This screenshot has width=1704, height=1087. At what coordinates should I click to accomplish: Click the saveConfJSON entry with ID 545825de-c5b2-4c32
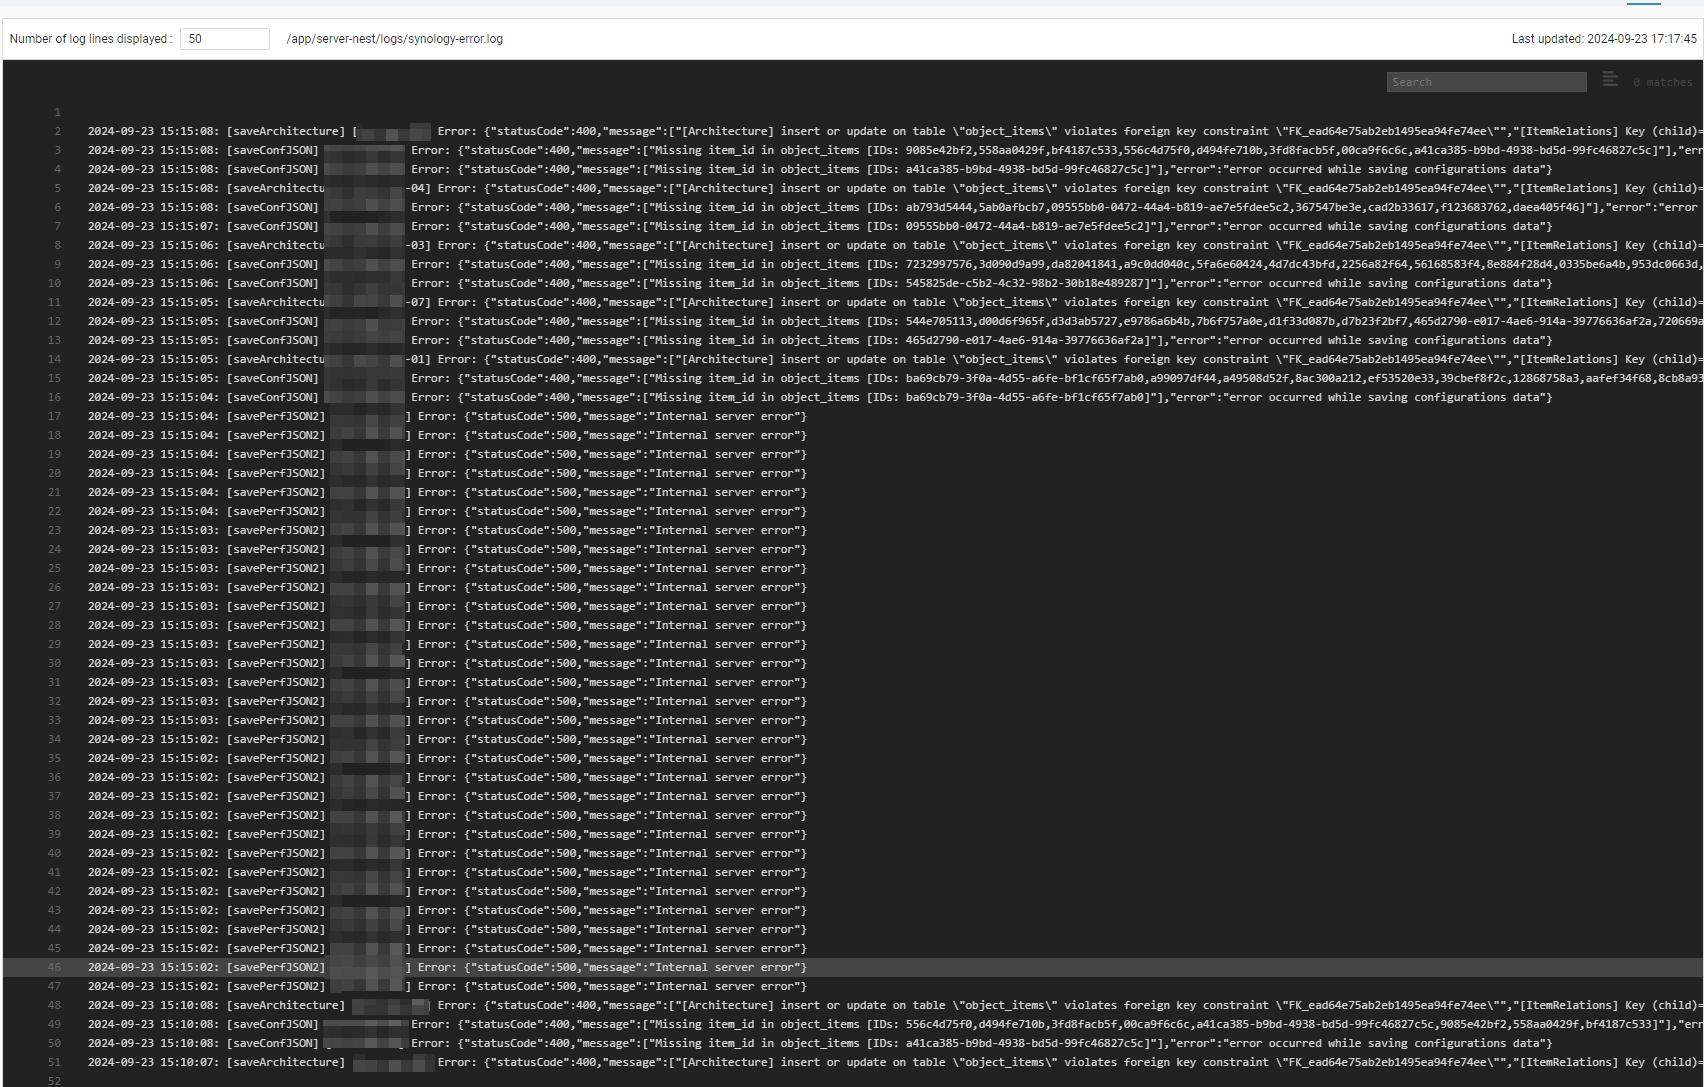click(820, 283)
